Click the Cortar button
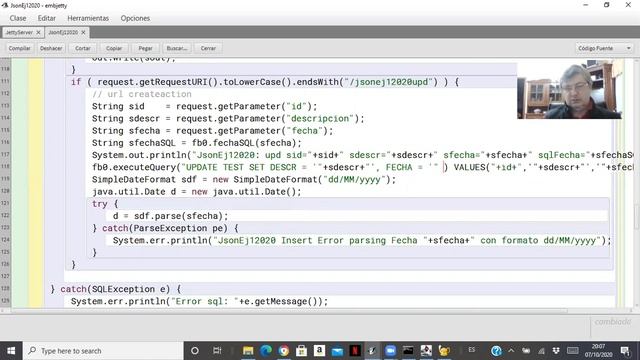Viewport: 640px width, 360px height. 82,48
